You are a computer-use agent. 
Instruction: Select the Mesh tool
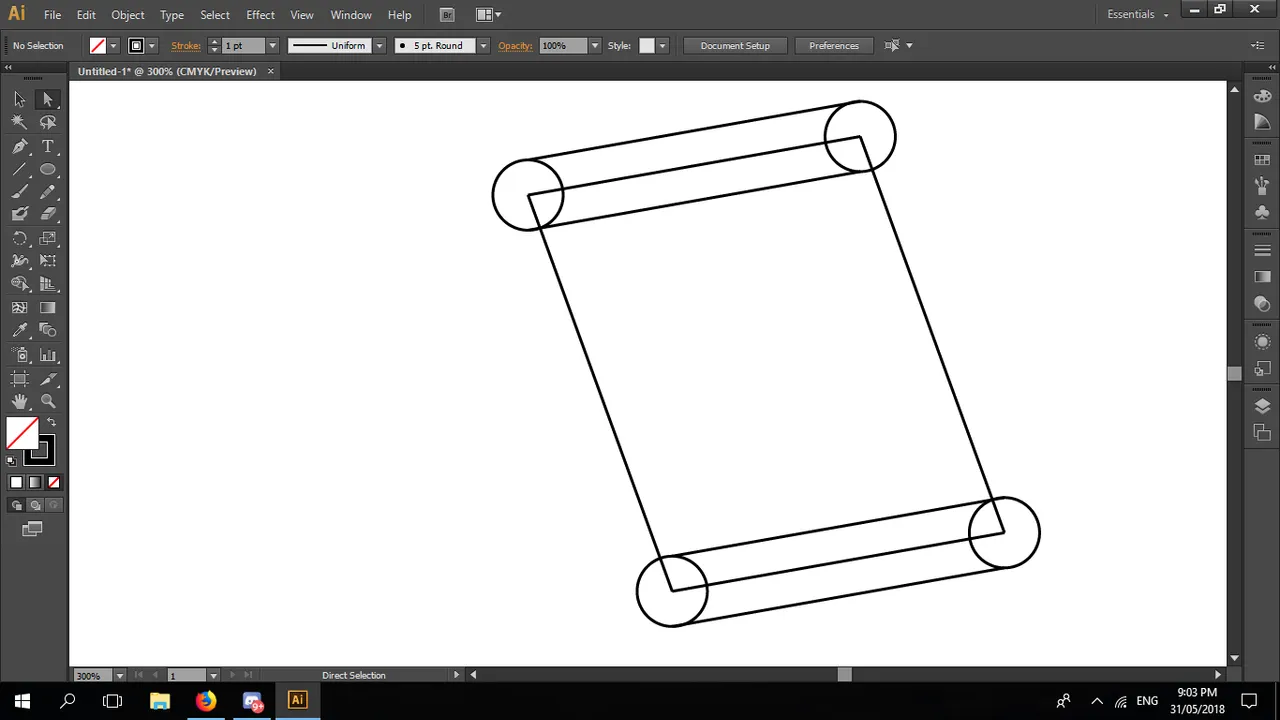pyautogui.click(x=20, y=308)
